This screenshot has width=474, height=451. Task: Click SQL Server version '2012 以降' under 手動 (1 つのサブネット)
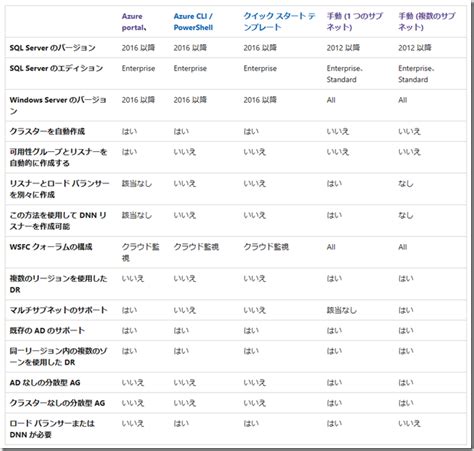[343, 48]
